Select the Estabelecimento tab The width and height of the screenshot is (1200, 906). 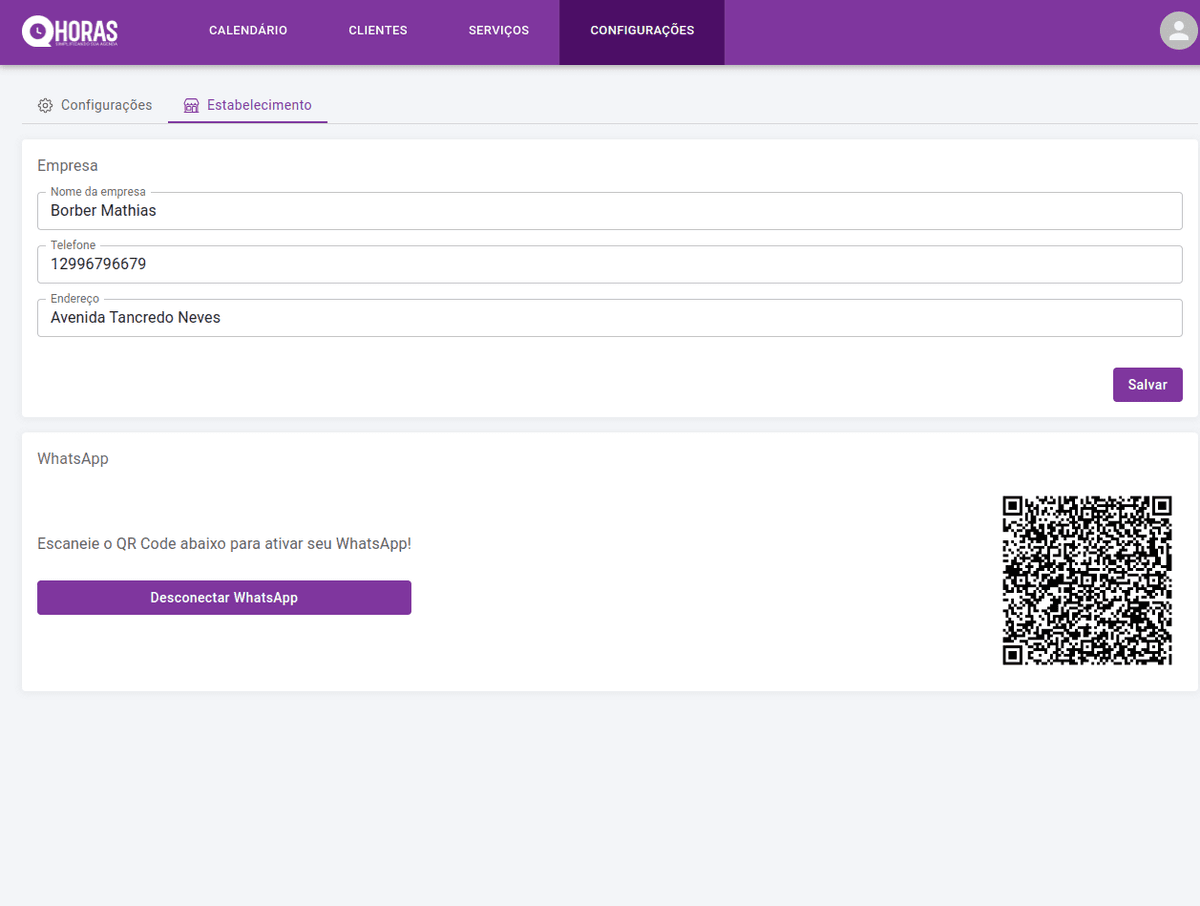pyautogui.click(x=248, y=105)
